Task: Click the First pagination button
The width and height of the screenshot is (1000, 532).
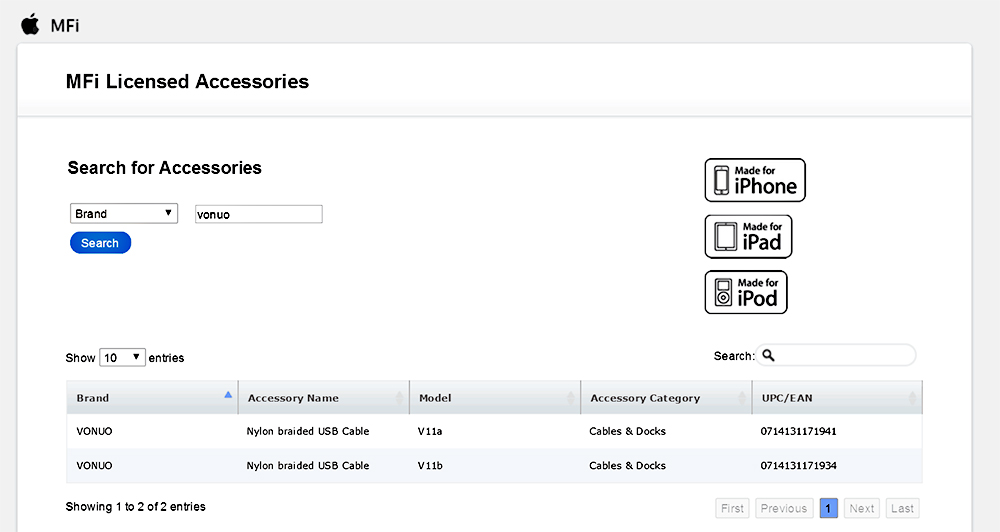Action: pyautogui.click(x=732, y=508)
